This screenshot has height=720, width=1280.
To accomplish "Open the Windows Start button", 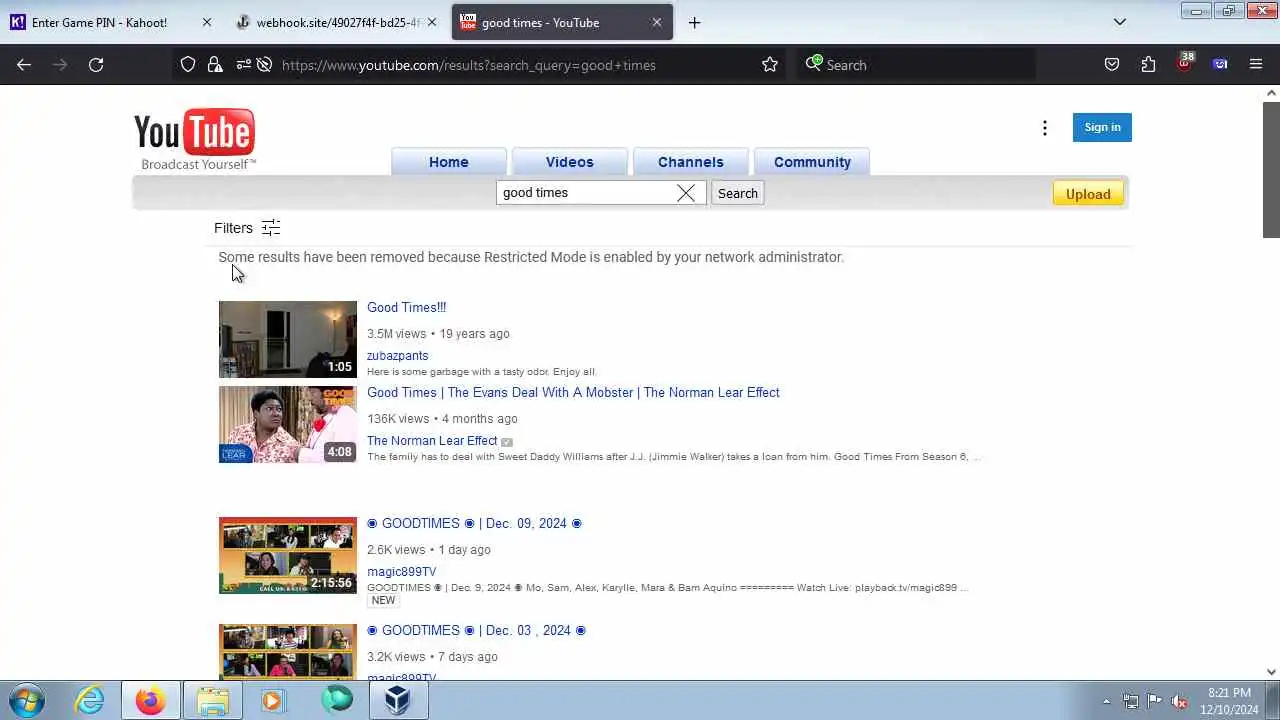I will (27, 700).
